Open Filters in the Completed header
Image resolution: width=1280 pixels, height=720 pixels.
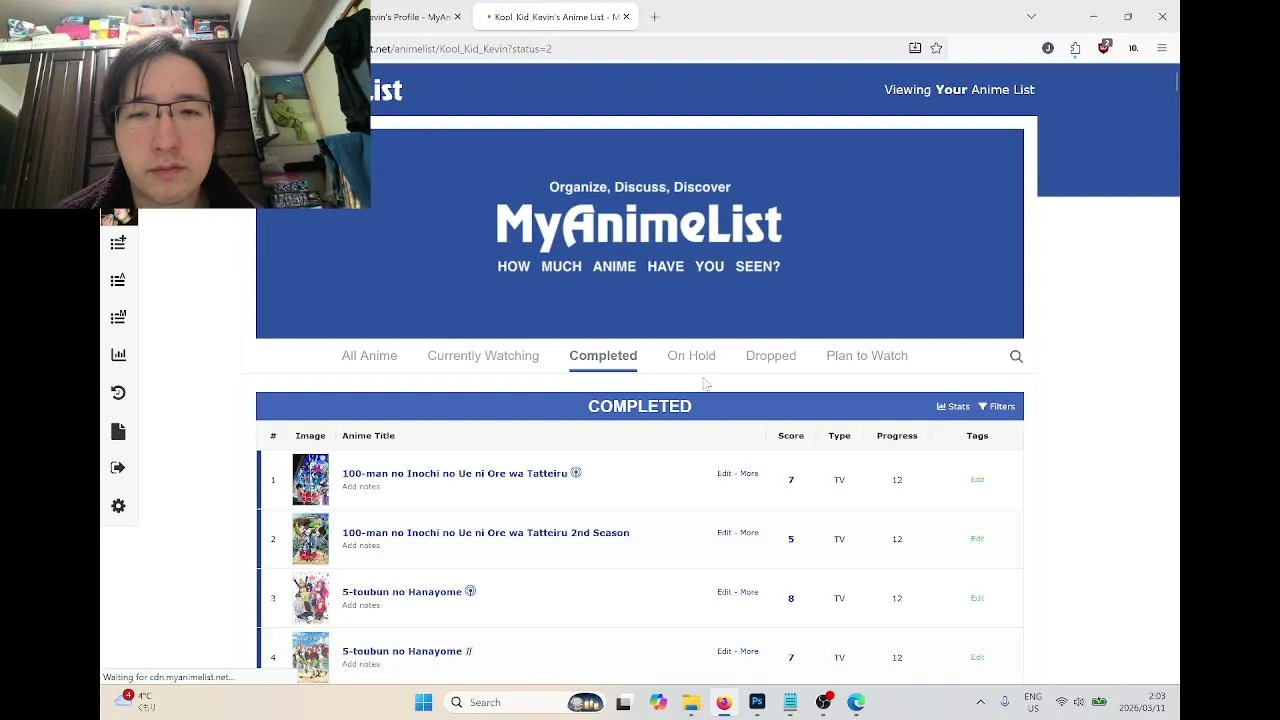[997, 407]
